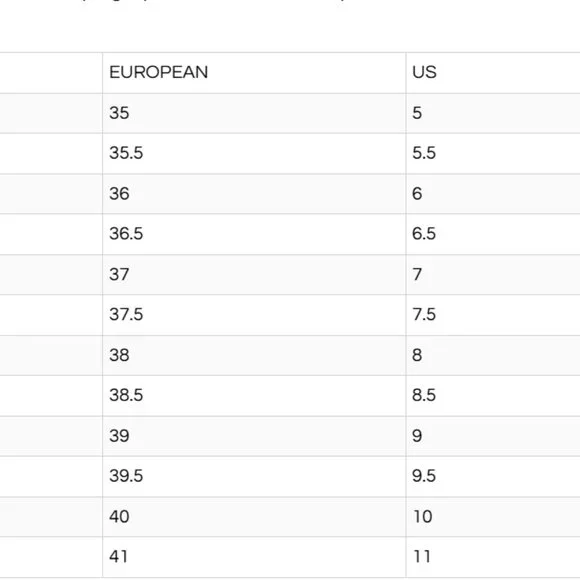Select the European size 35 cell
Viewport: 580px width, 580px height.
(254, 113)
